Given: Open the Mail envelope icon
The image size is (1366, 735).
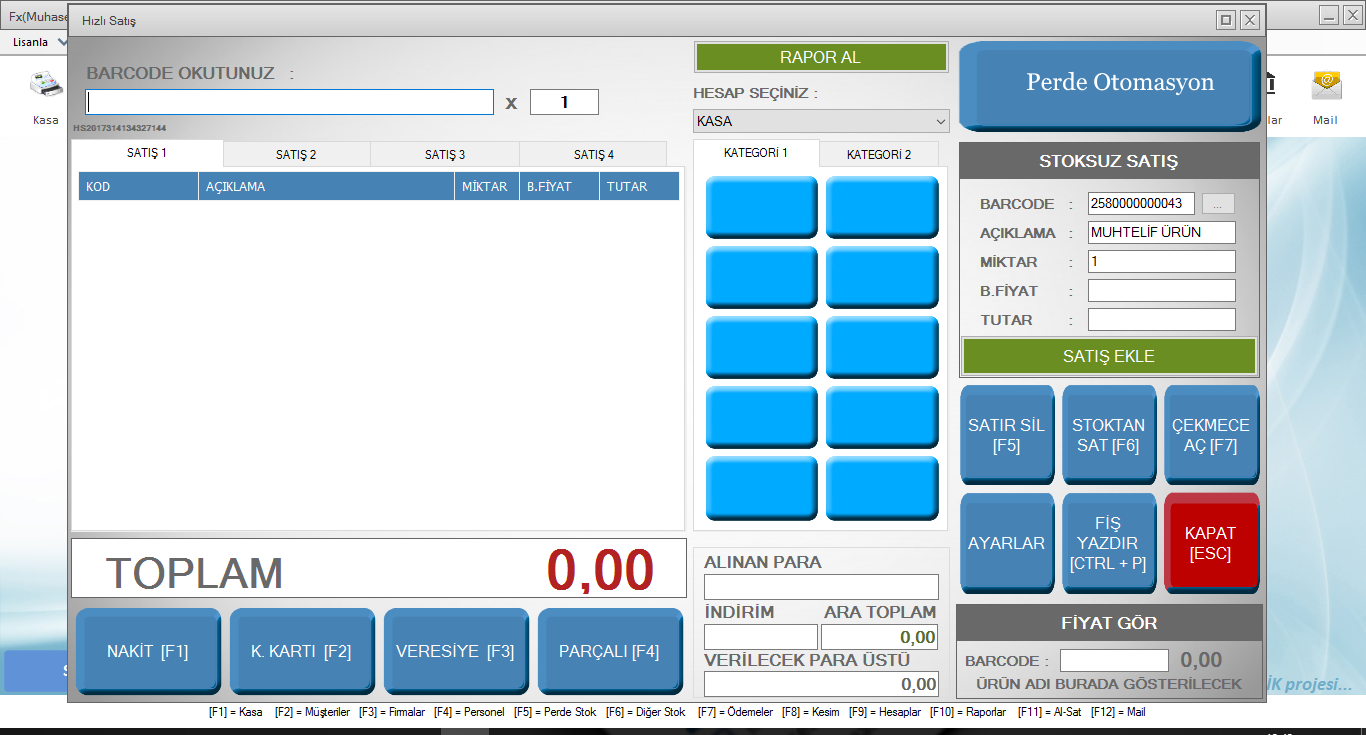Looking at the screenshot, I should click(x=1325, y=87).
